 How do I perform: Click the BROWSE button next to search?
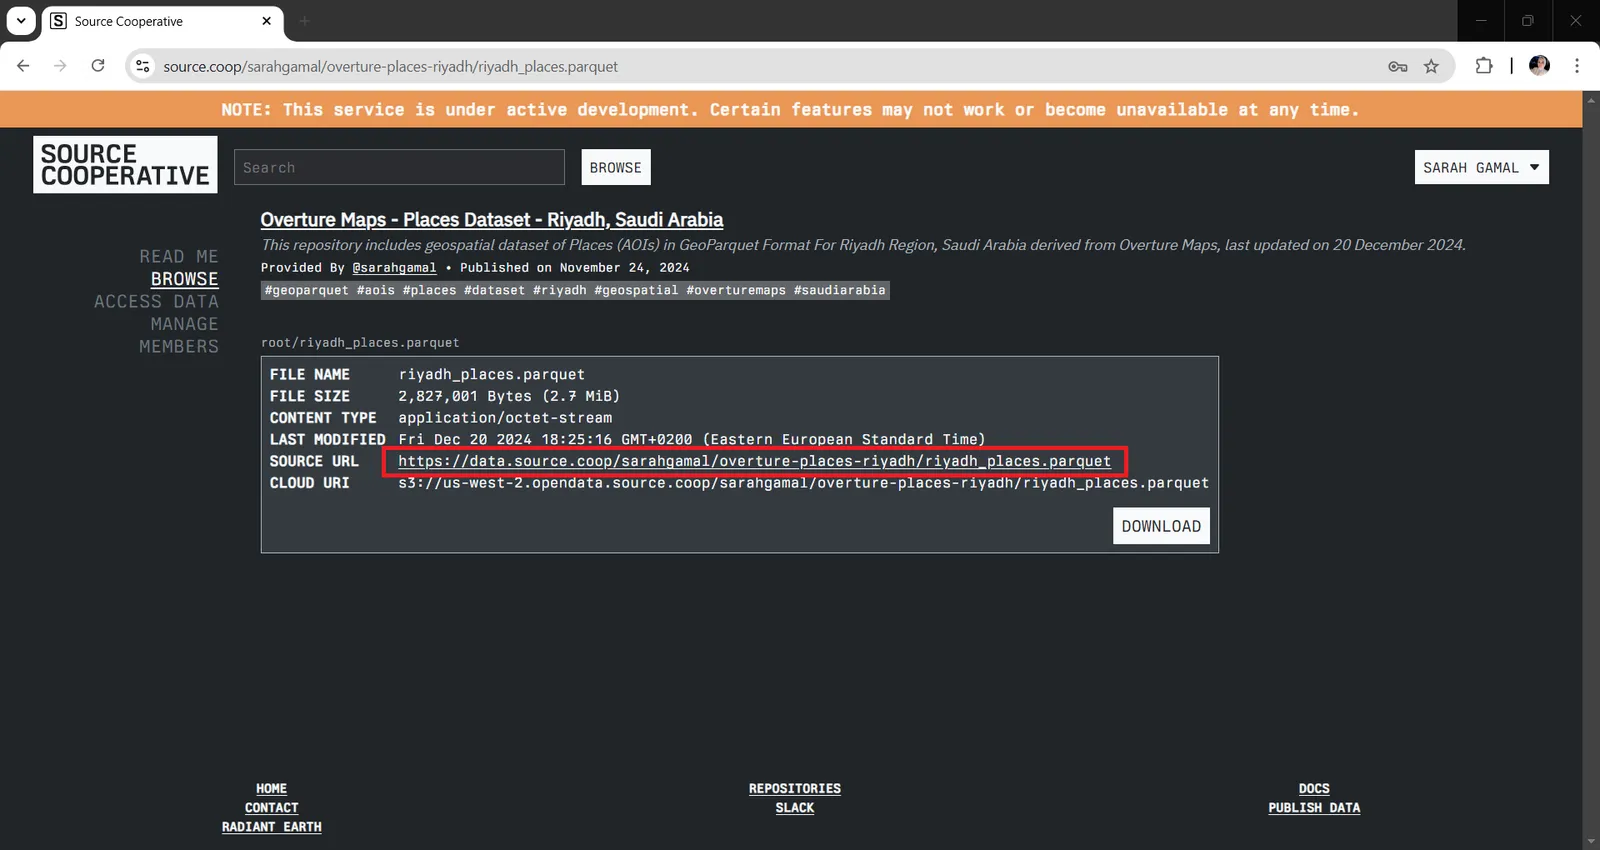[x=616, y=167]
